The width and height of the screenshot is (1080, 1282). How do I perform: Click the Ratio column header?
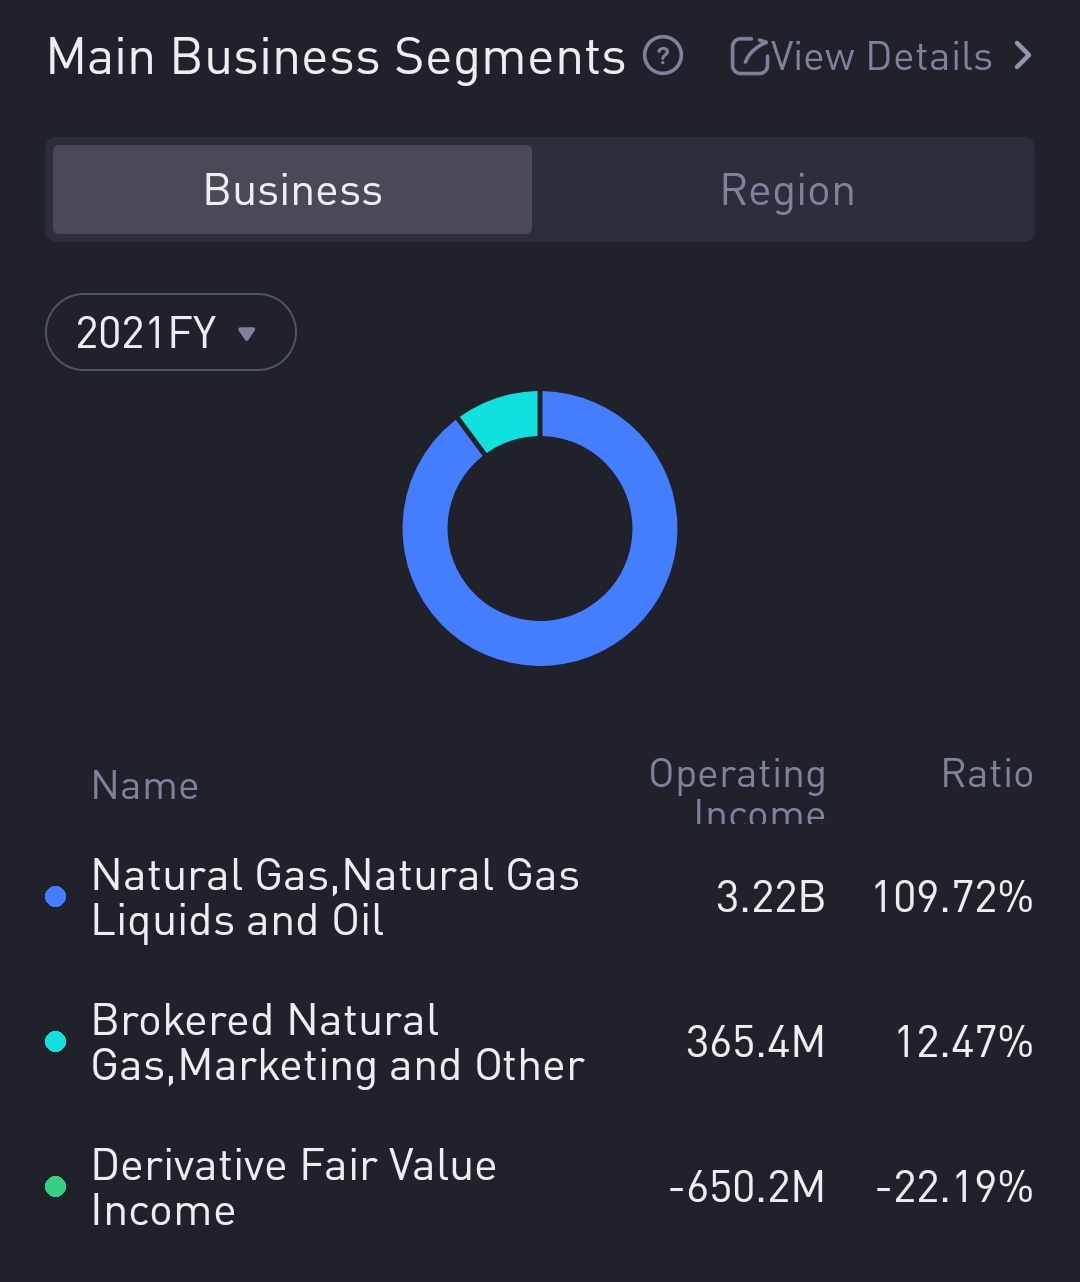(986, 774)
